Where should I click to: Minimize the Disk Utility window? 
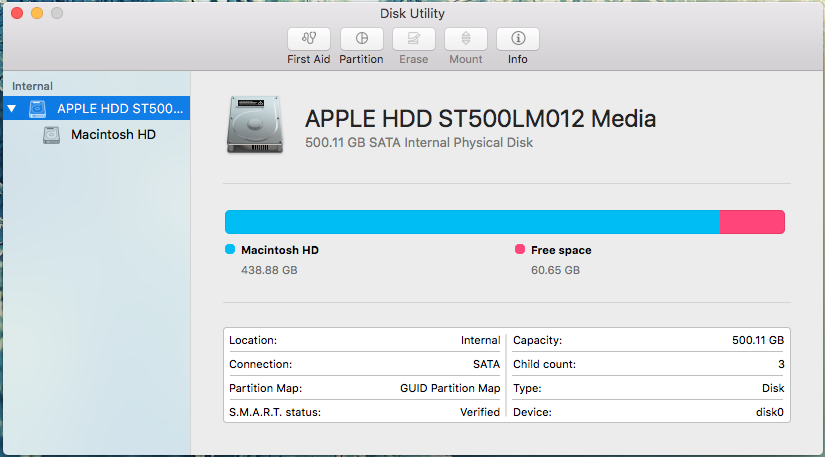pos(37,13)
